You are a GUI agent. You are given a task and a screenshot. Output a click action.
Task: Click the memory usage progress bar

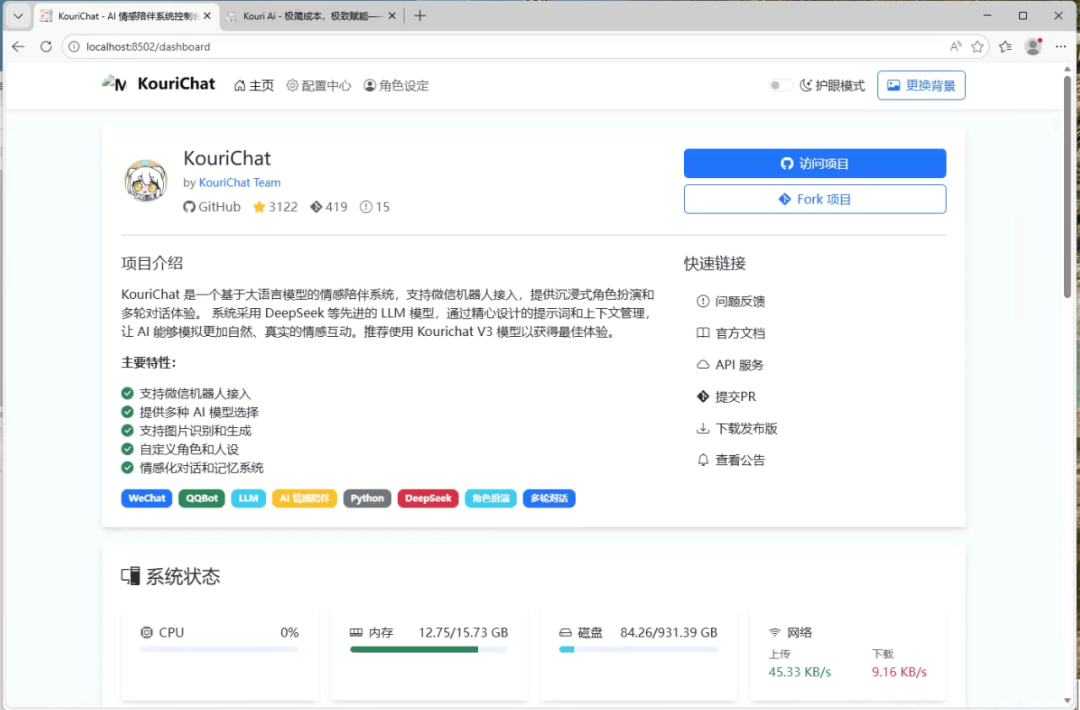(428, 649)
